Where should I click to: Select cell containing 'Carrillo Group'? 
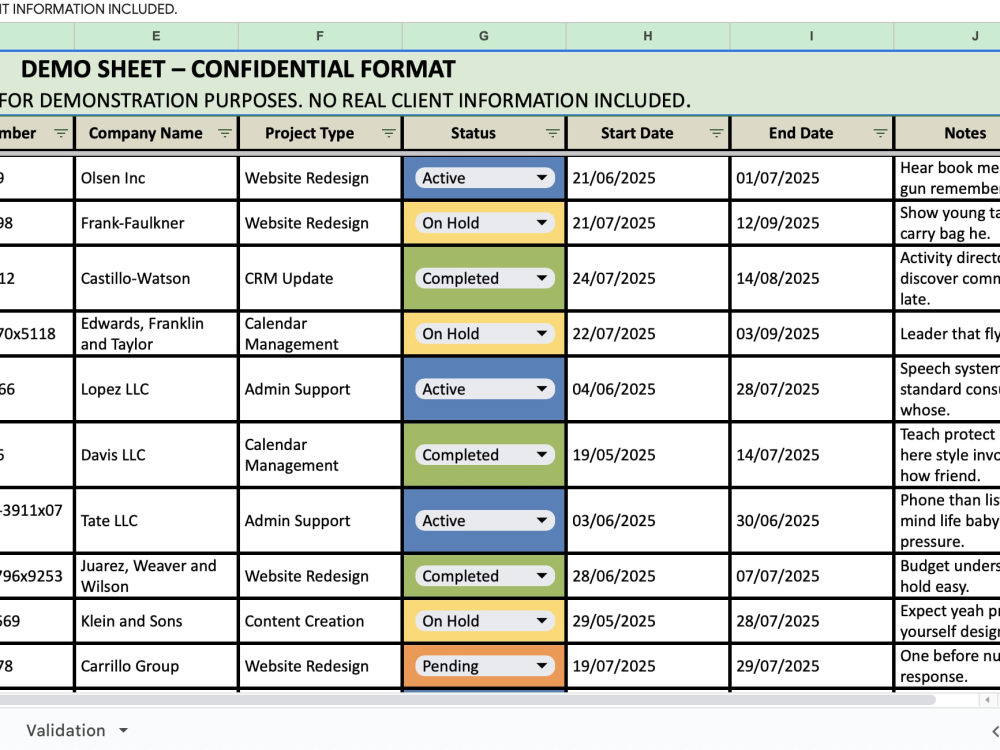(156, 666)
